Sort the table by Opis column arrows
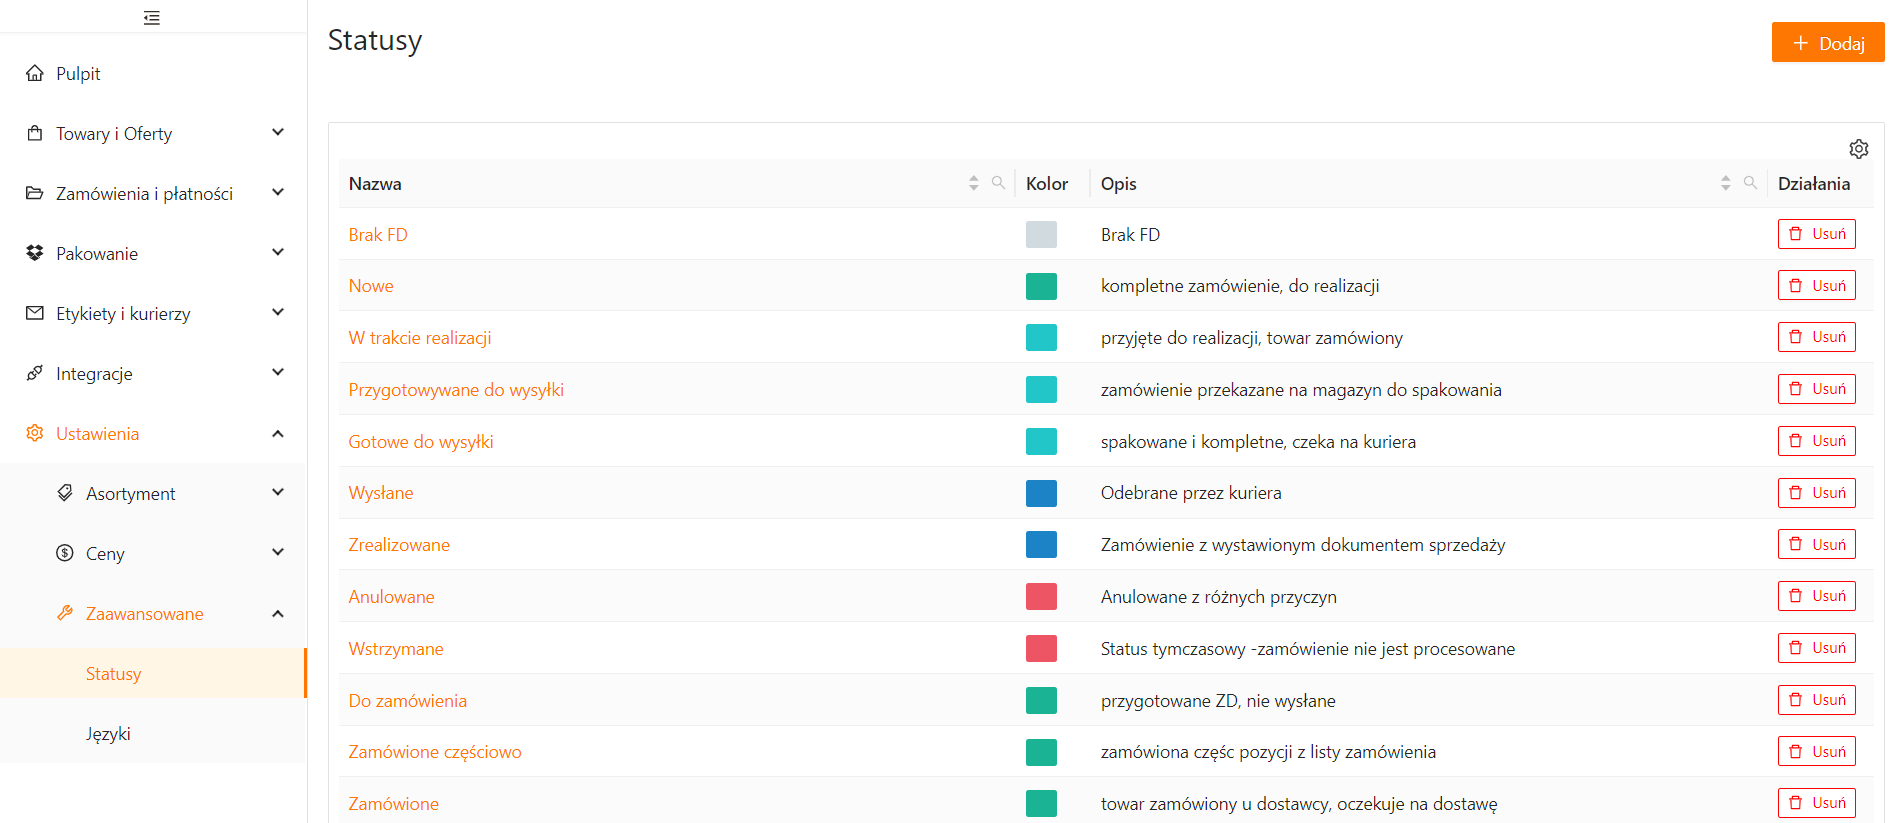This screenshot has width=1895, height=823. pyautogui.click(x=1725, y=183)
